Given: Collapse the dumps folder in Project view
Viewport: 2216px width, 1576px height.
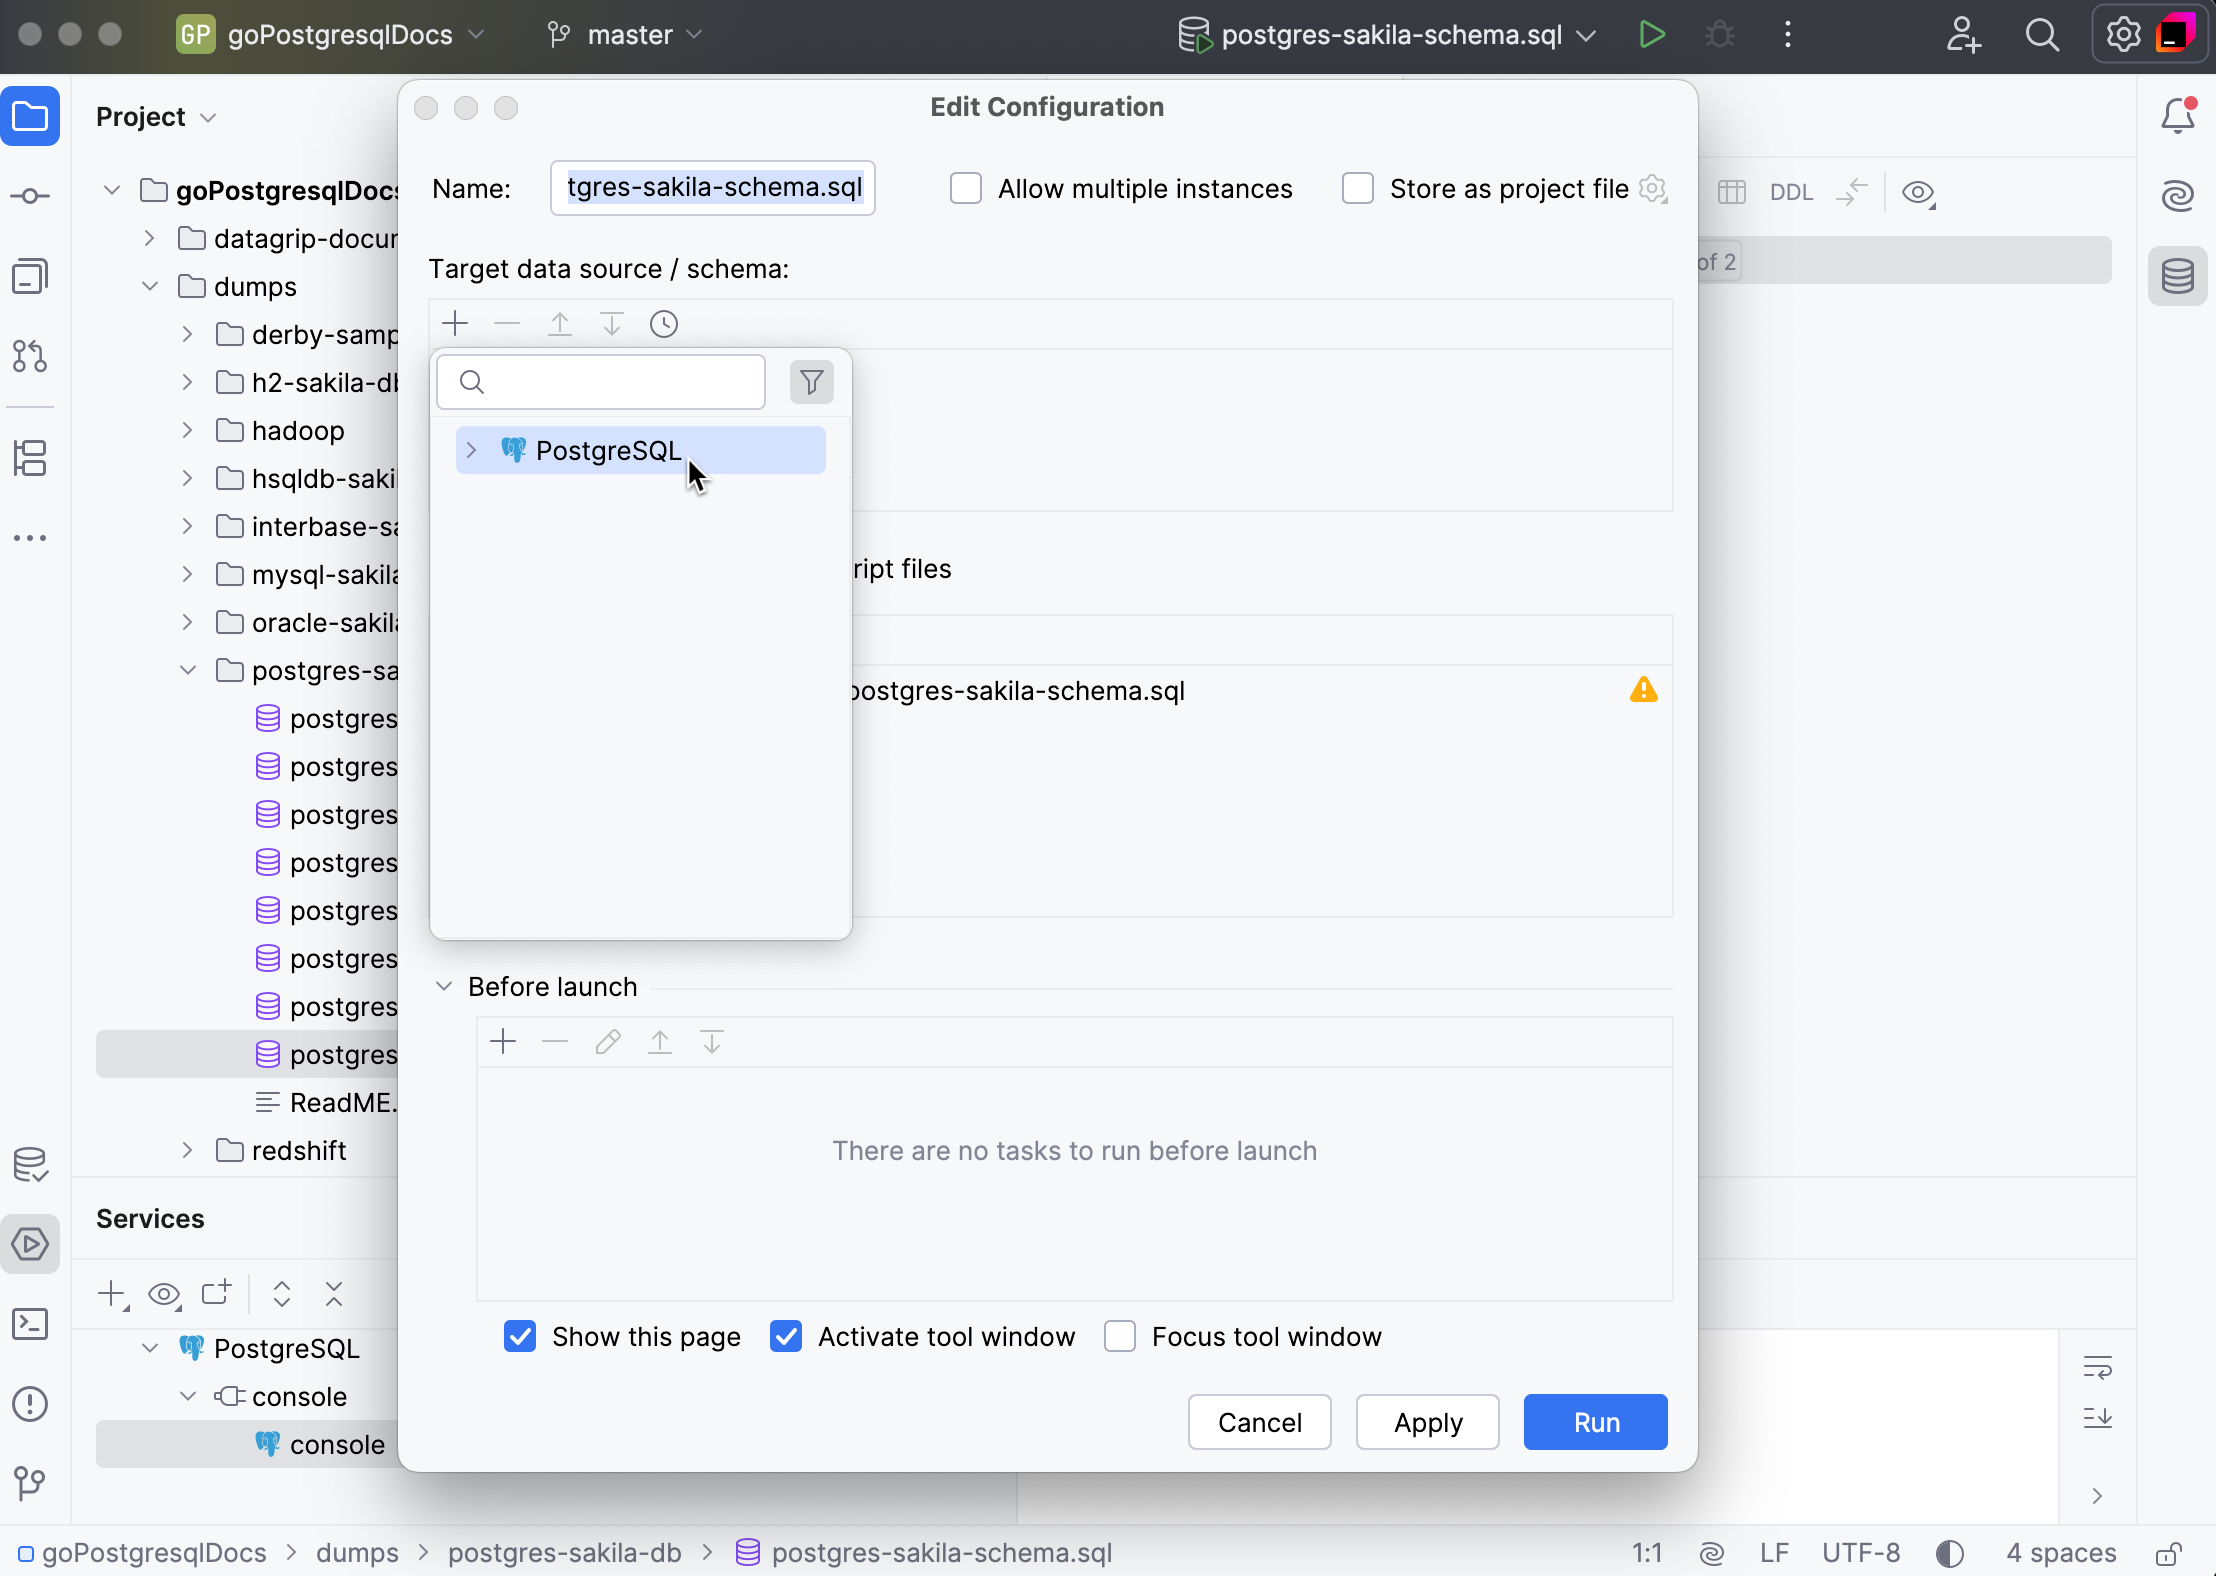Looking at the screenshot, I should coord(149,286).
